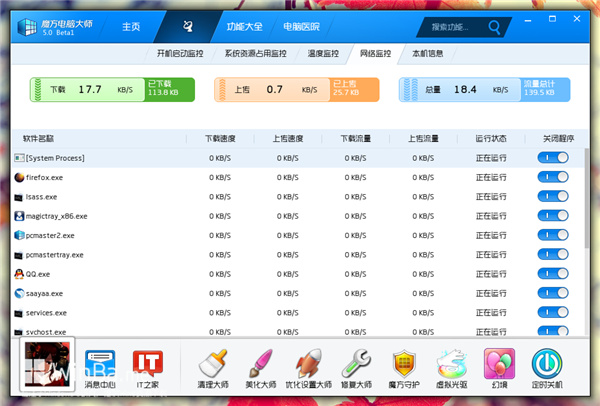Click user avatar thumbnail at bottom left
Viewport: 600px width, 406px height.
(x=46, y=366)
